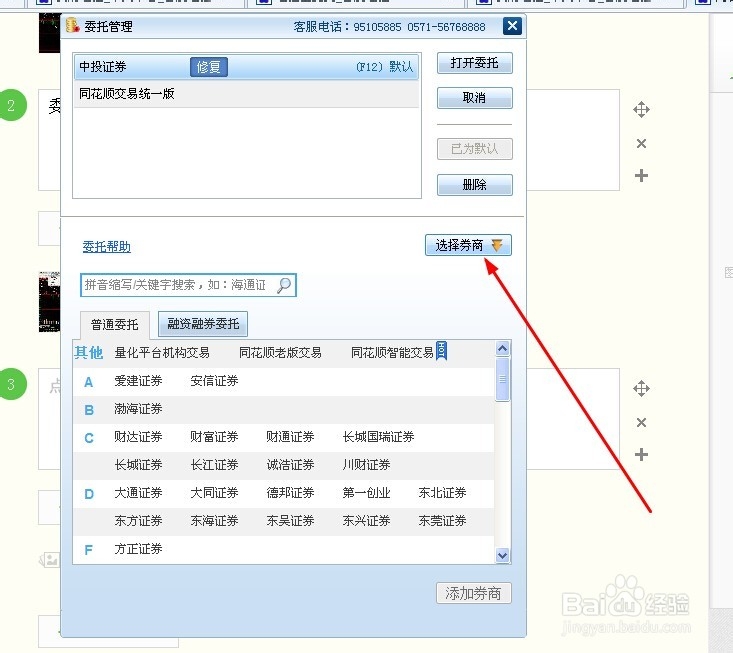Select 第一创业 broker
This screenshot has width=733, height=653.
click(366, 493)
